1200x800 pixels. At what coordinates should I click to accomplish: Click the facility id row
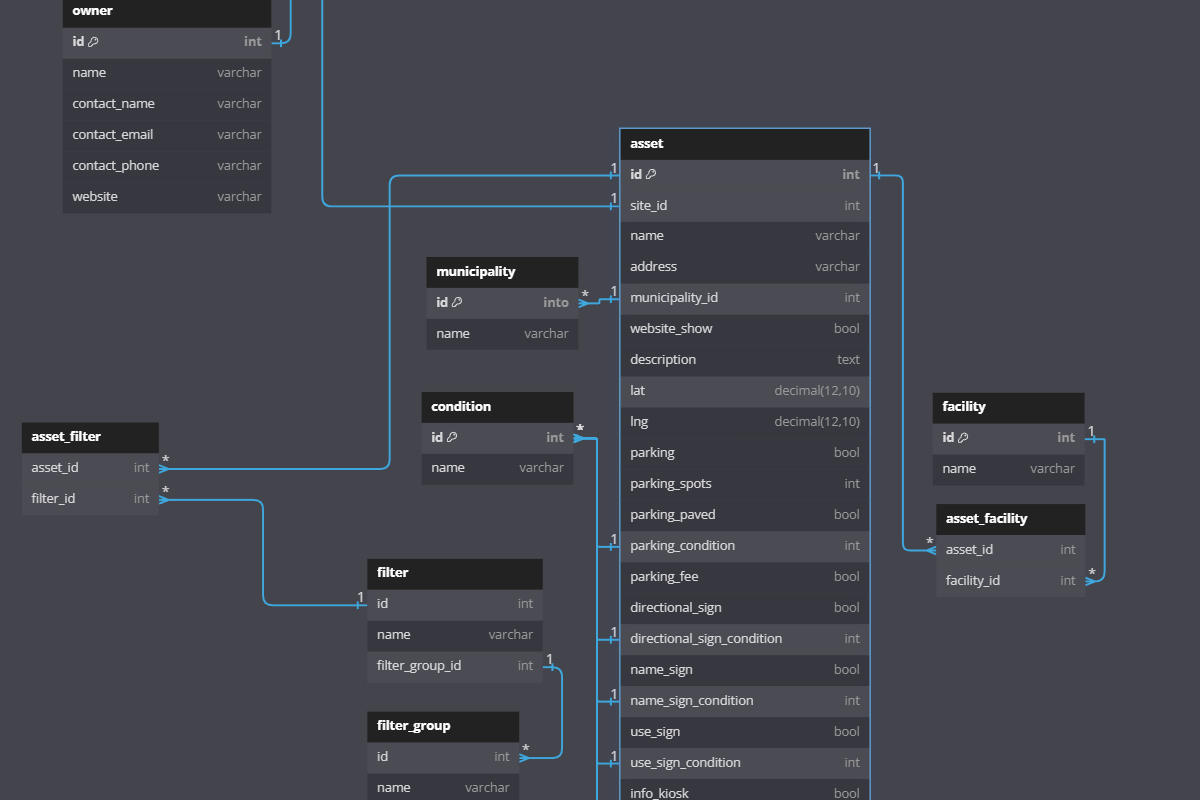1008,438
